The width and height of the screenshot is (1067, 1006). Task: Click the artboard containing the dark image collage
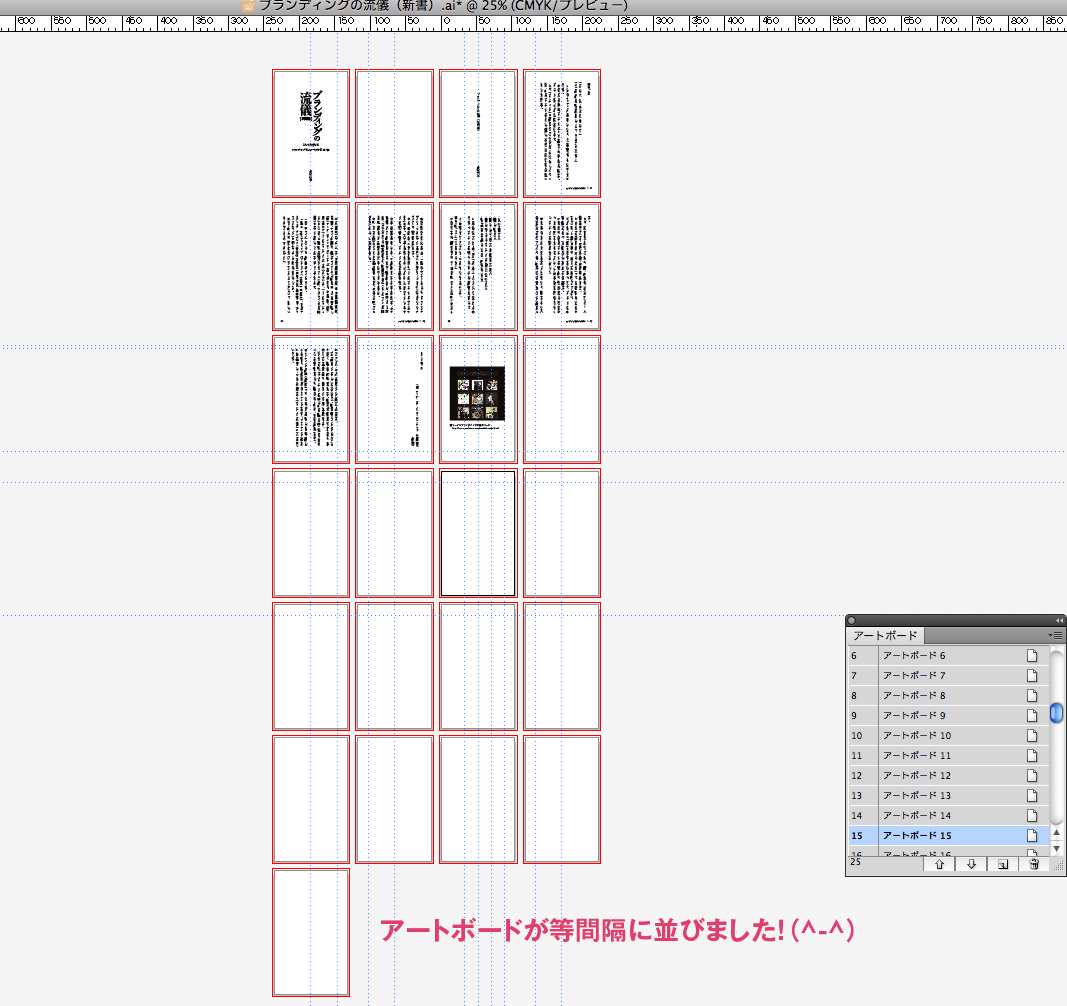point(478,400)
